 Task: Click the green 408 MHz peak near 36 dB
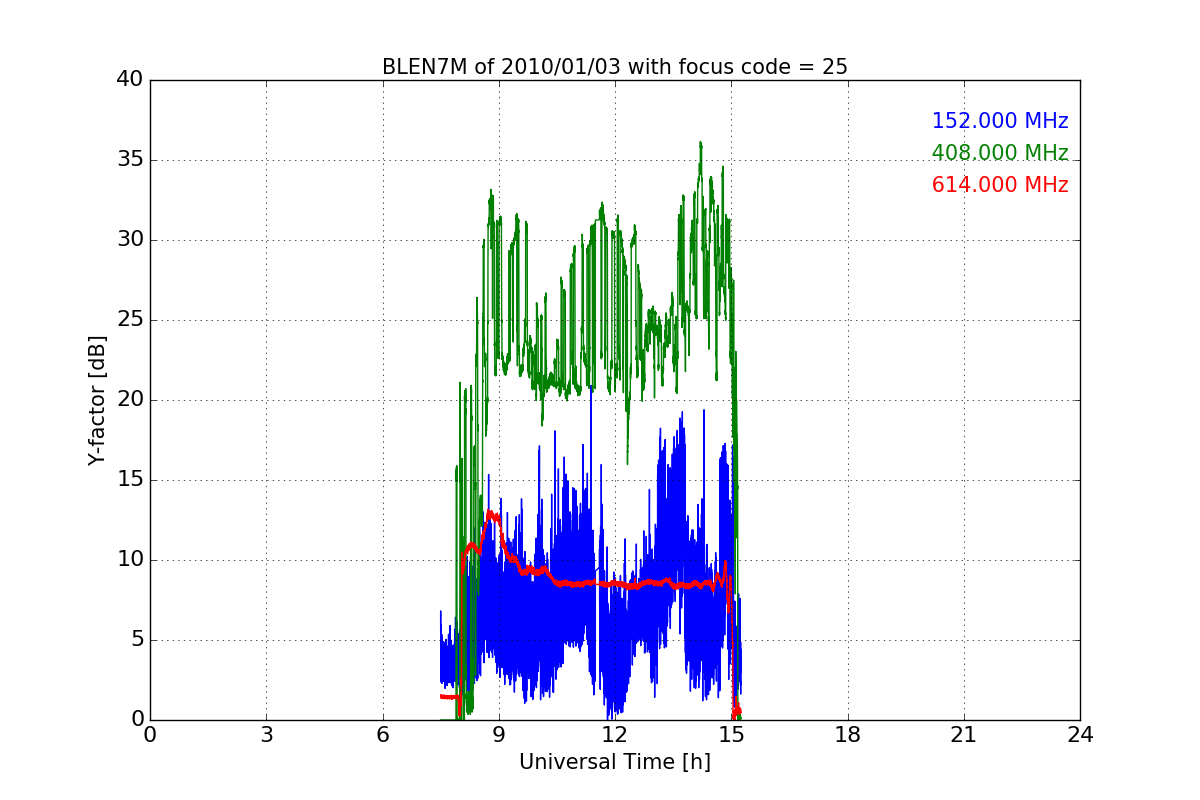point(700,144)
